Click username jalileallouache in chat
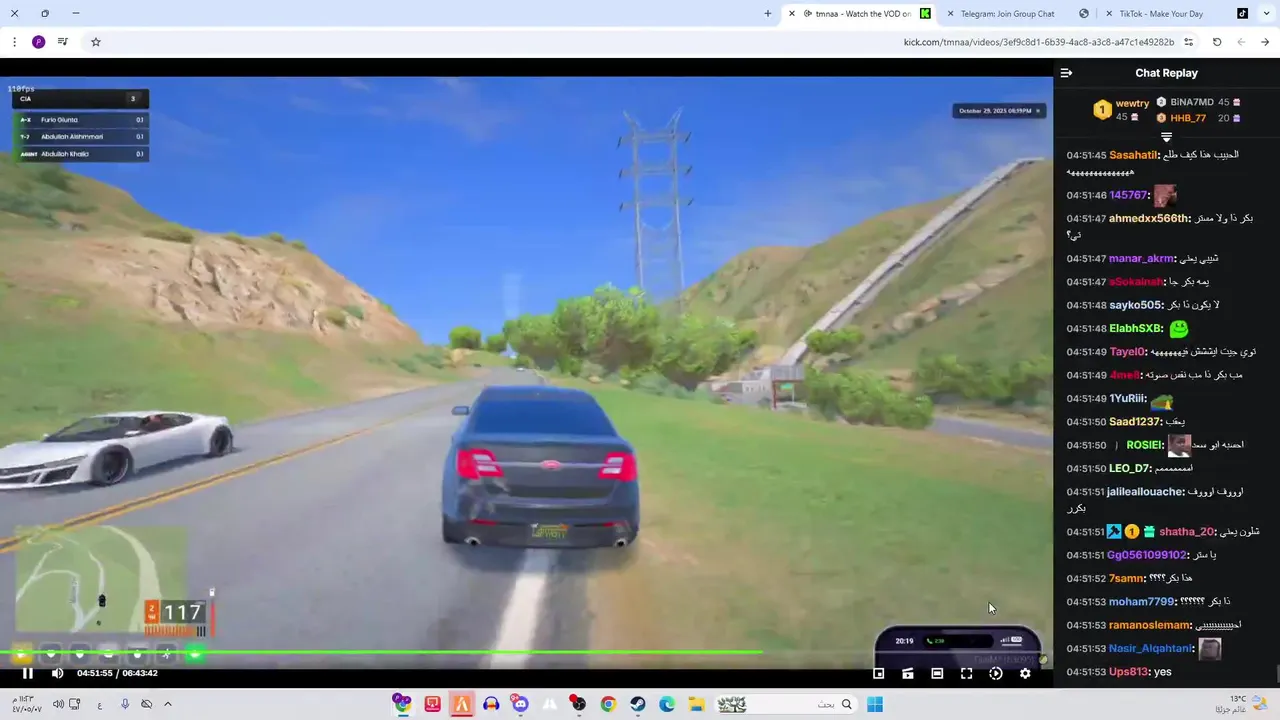The image size is (1280, 720). point(1145,492)
